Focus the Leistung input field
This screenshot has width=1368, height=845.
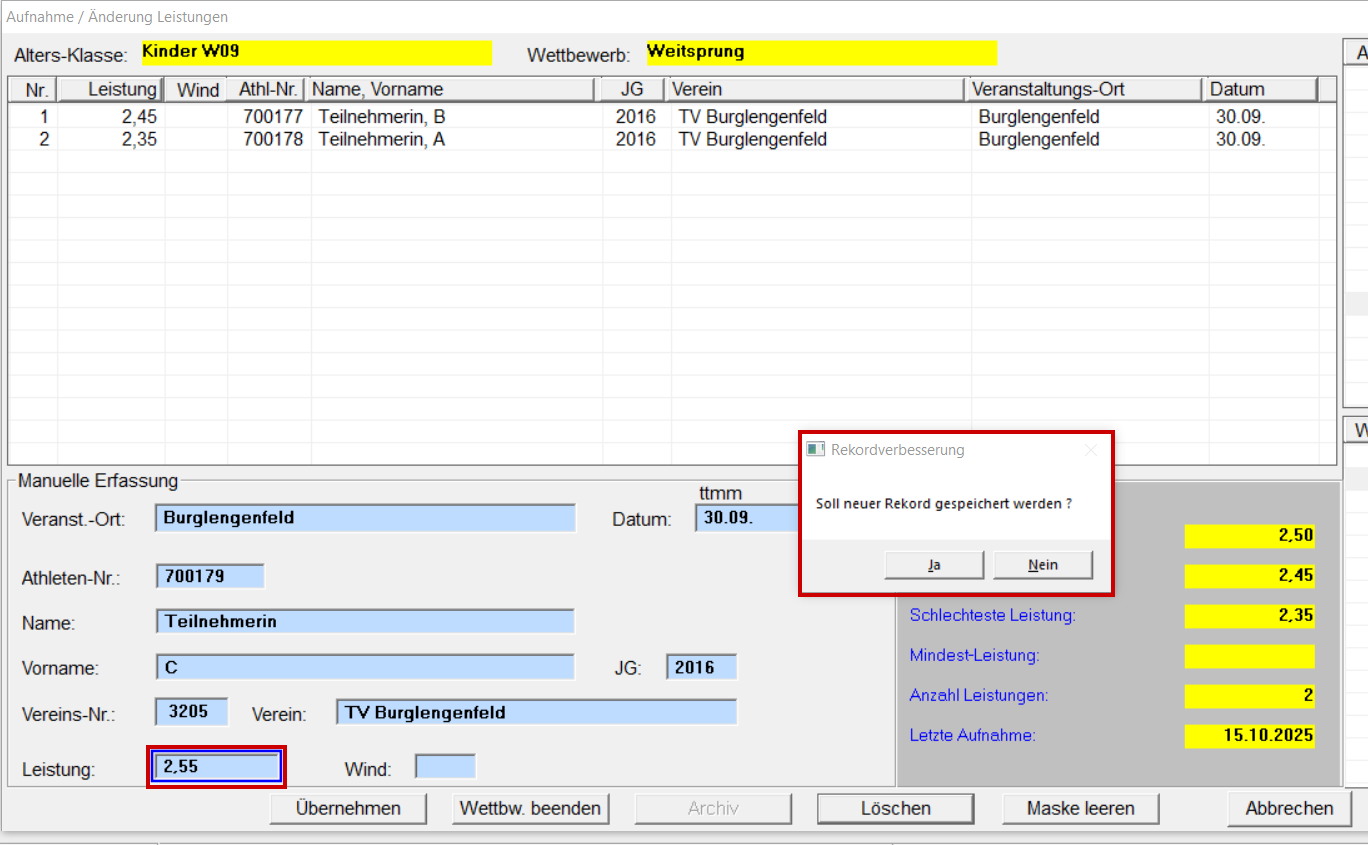tap(216, 767)
